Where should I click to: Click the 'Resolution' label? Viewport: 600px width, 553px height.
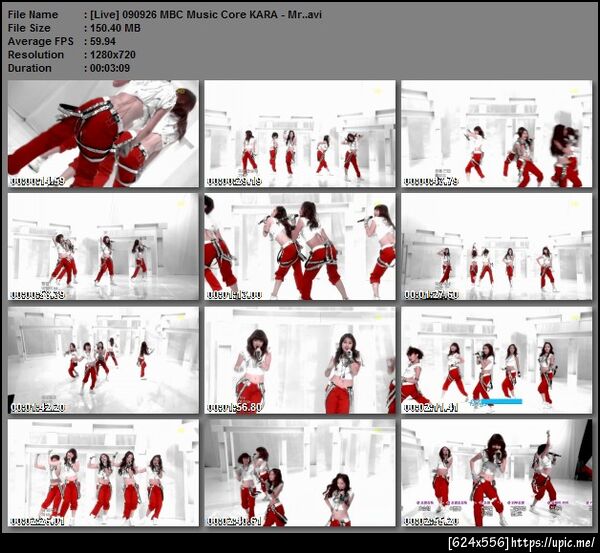click(x=36, y=54)
